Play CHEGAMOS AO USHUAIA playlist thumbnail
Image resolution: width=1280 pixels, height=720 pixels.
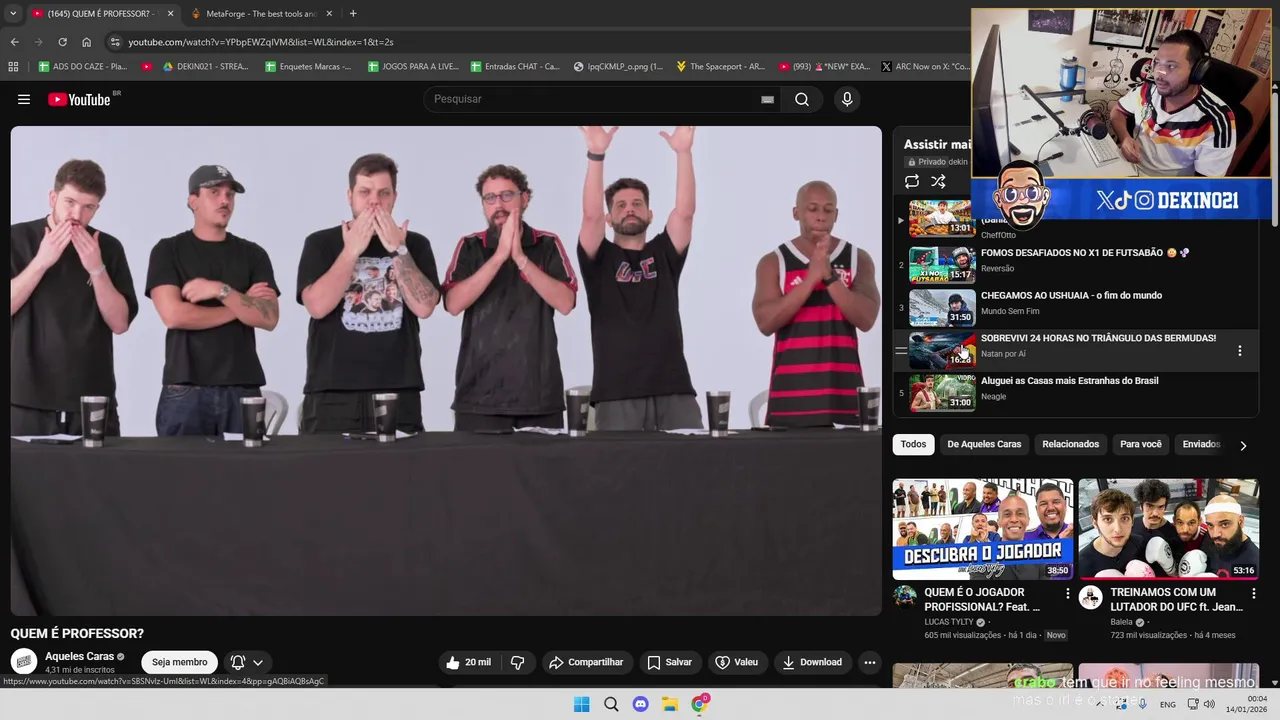coord(942,308)
